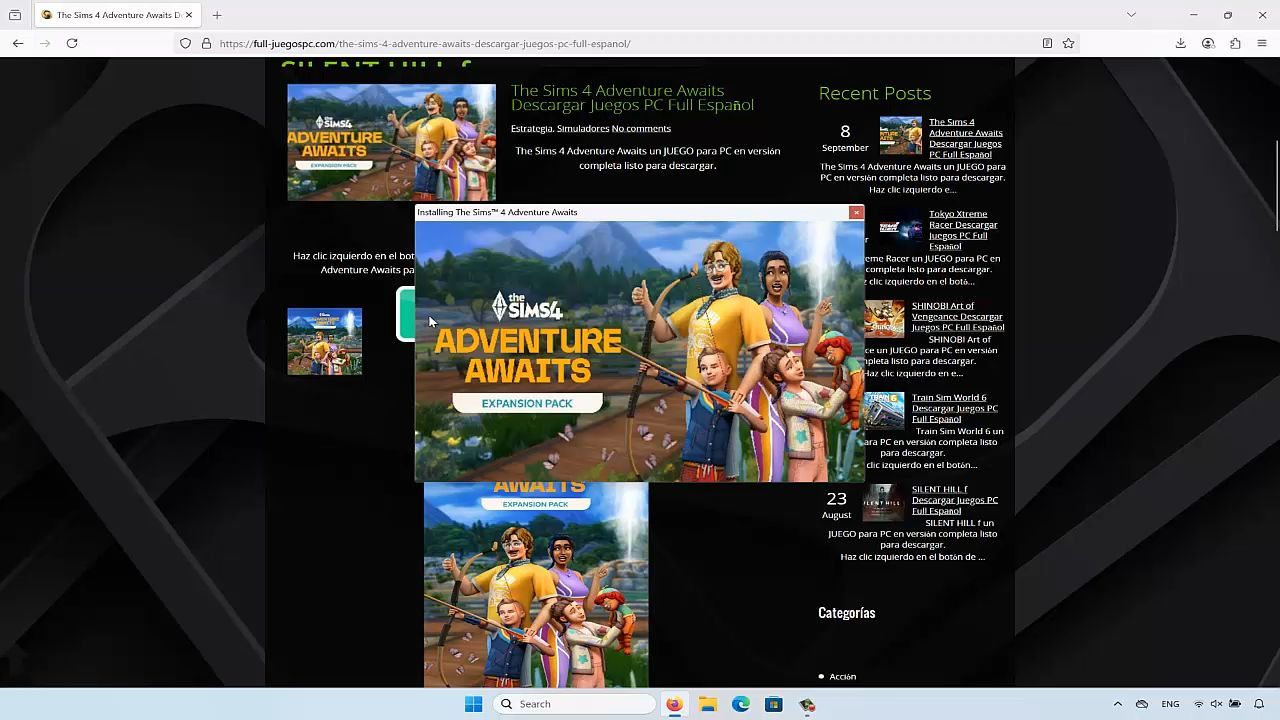Open the Firefox account icon
The width and height of the screenshot is (1280, 720).
(x=1208, y=43)
